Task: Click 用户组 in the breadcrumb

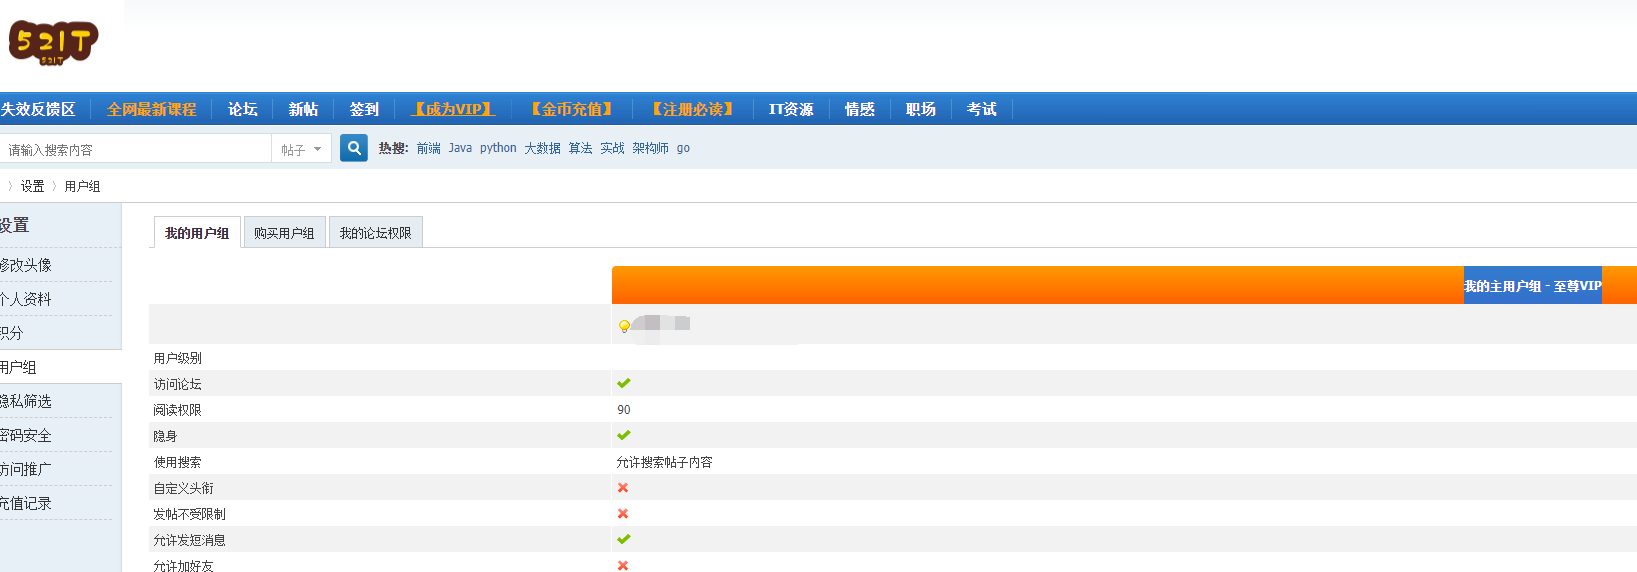Action: click(82, 186)
